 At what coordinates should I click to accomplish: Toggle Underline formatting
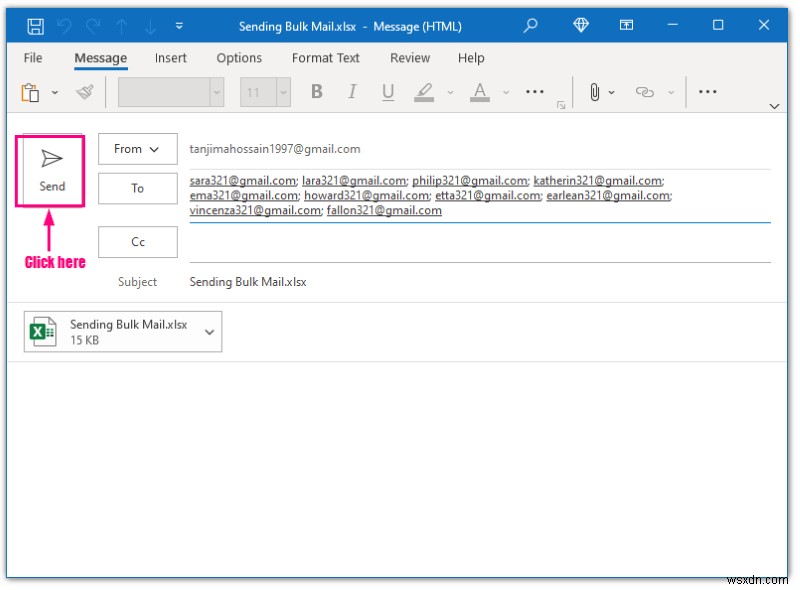387,92
